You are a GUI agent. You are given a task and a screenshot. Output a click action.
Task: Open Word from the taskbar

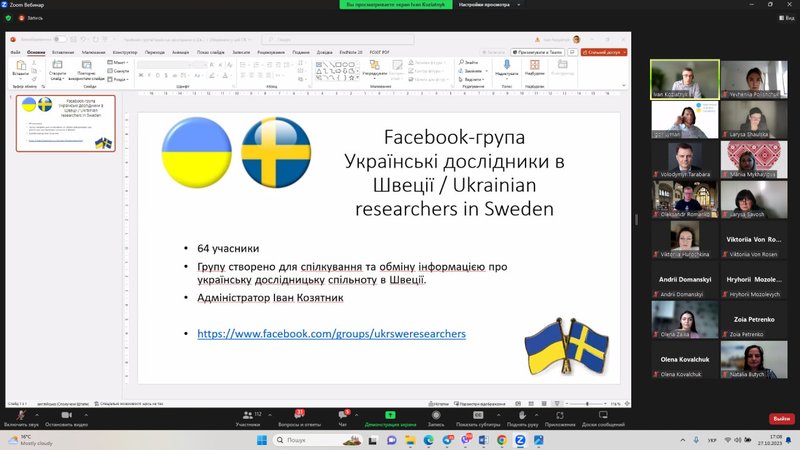pyautogui.click(x=483, y=440)
